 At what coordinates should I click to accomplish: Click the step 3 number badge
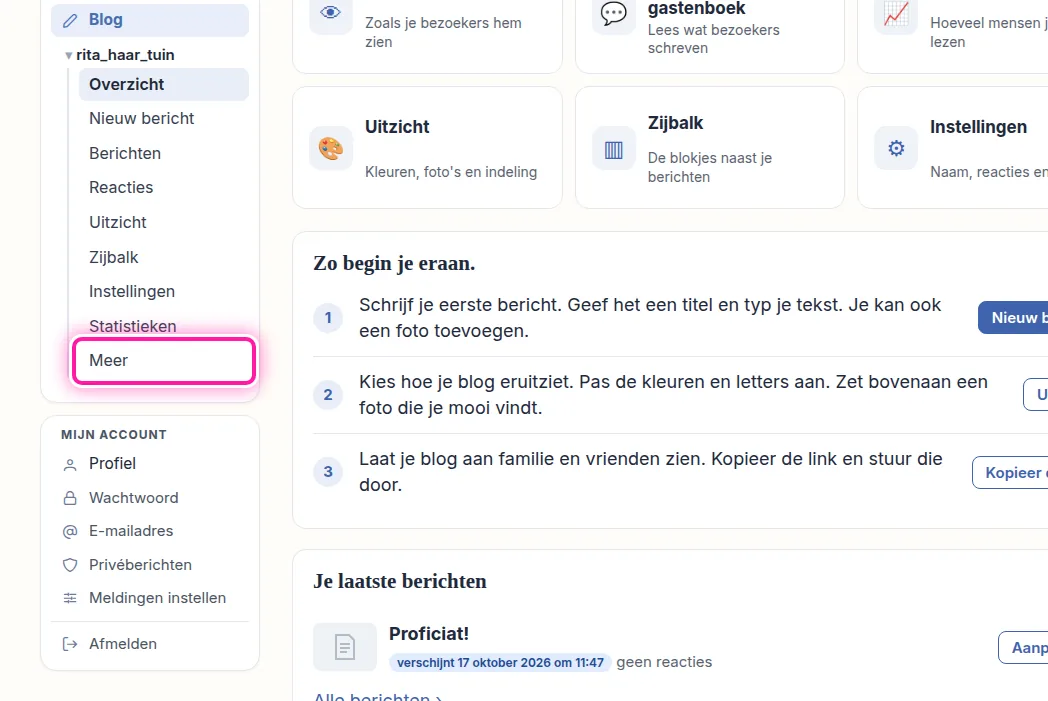pyautogui.click(x=328, y=472)
